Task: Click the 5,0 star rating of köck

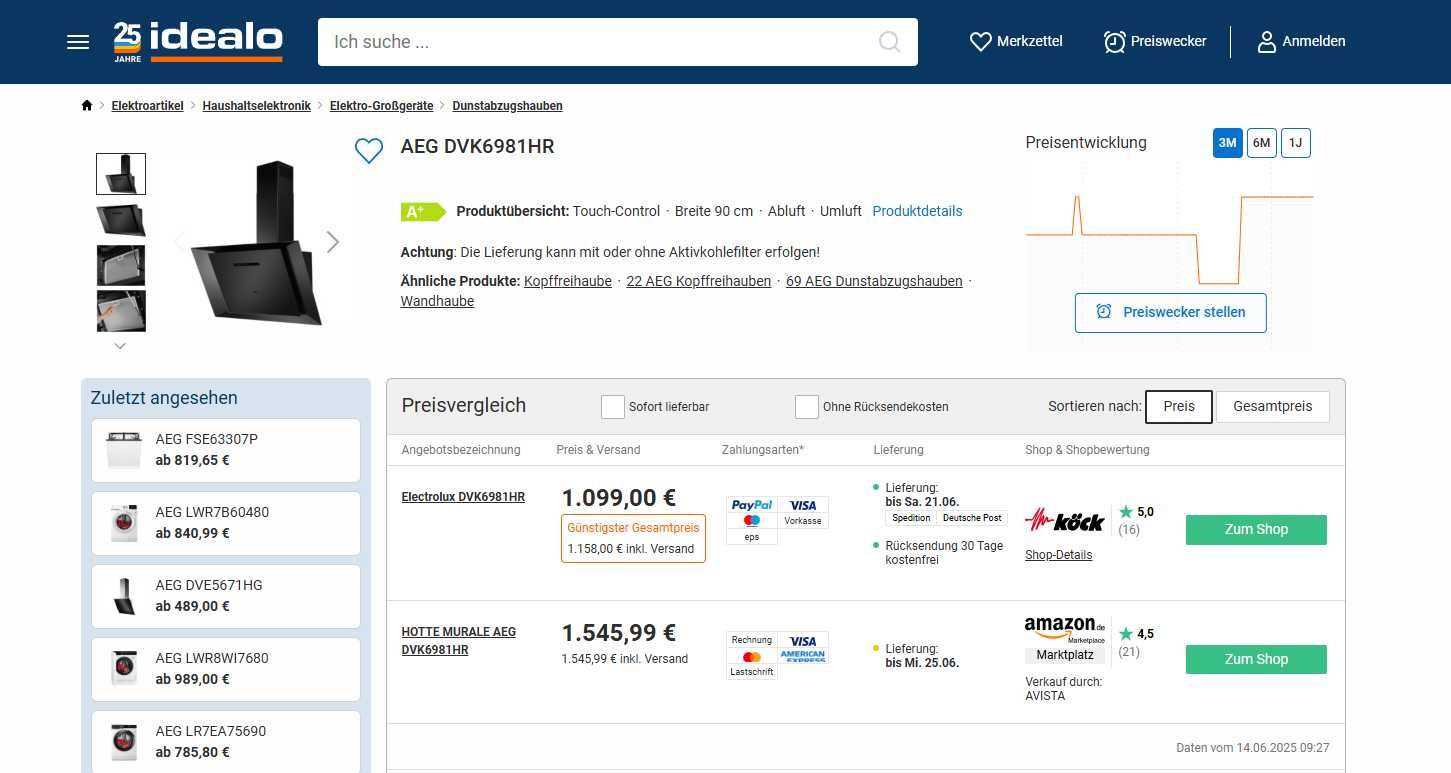Action: pos(1136,512)
